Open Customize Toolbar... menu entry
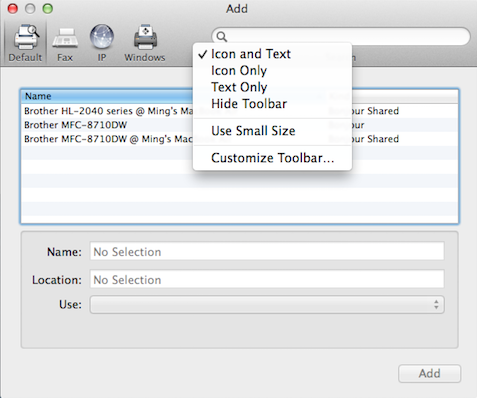The image size is (477, 398). coord(272,158)
